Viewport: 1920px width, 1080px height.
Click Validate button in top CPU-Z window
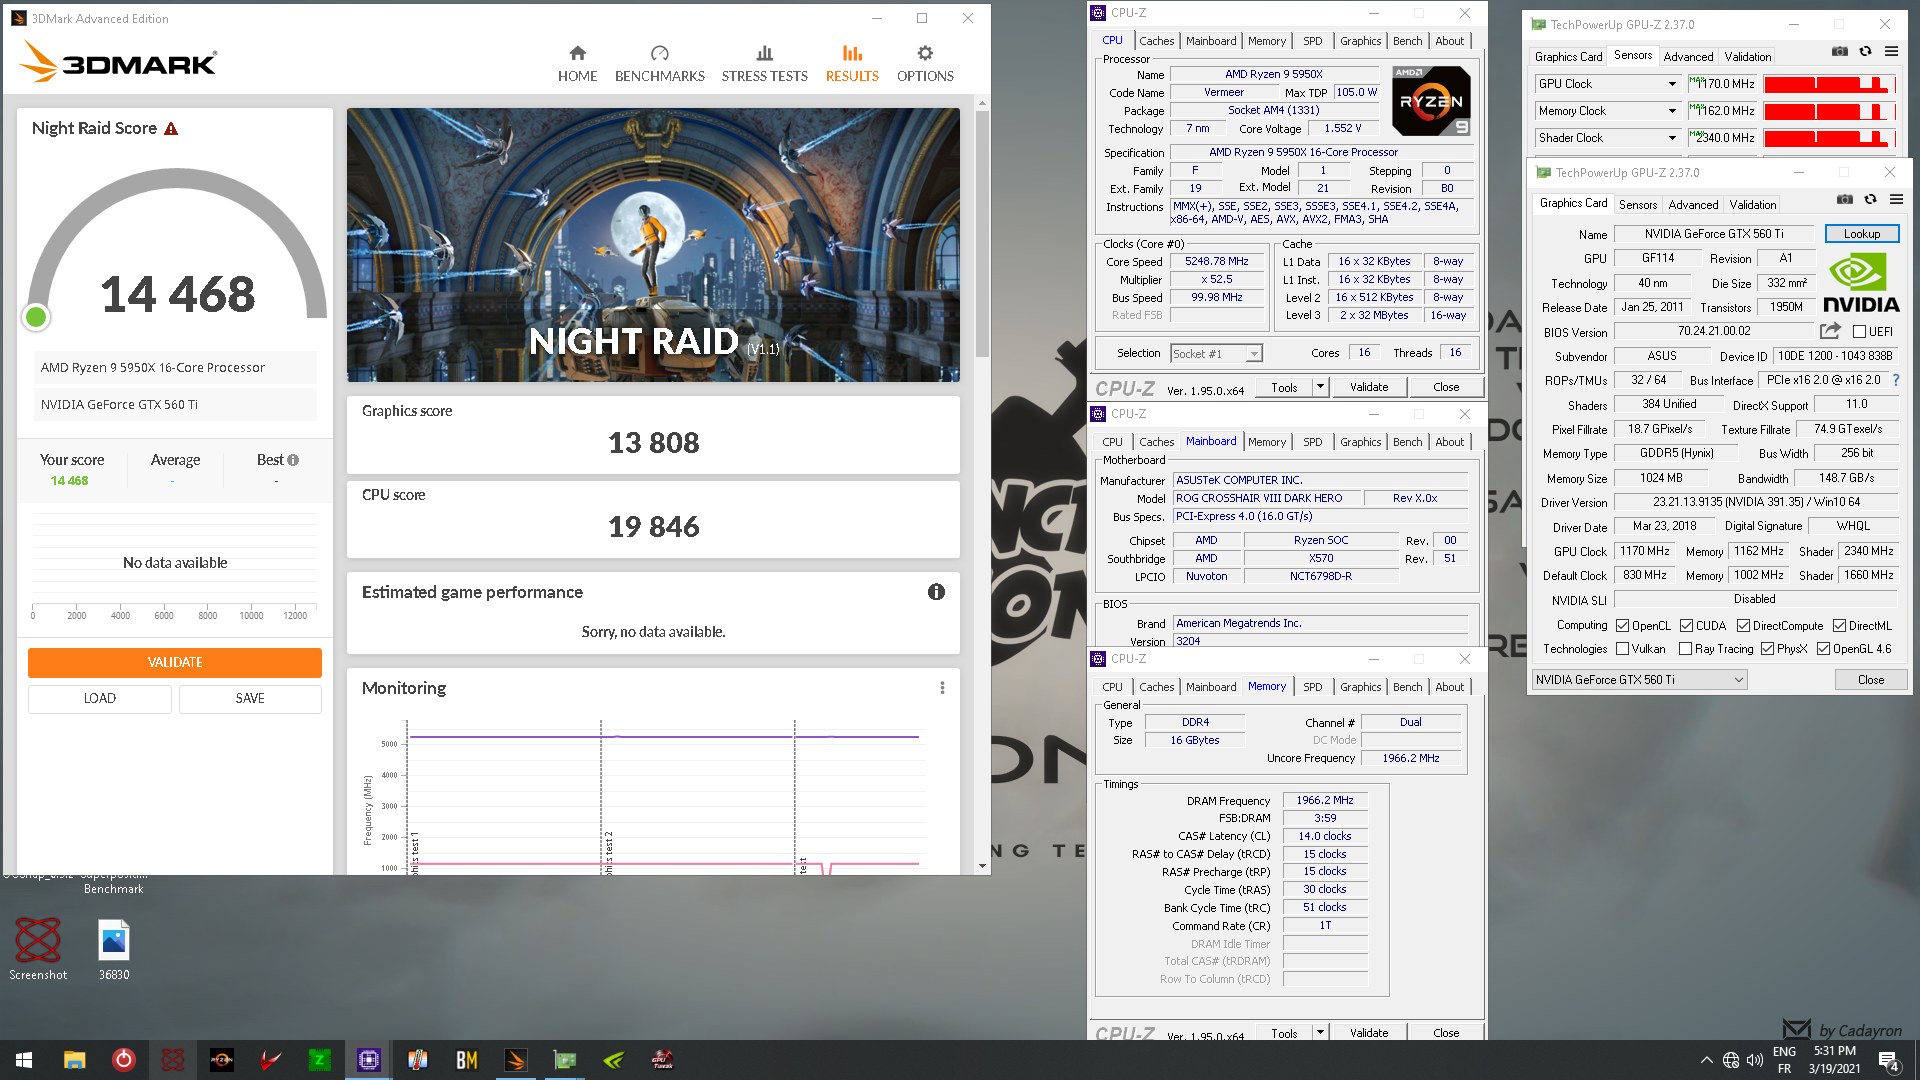point(1368,387)
